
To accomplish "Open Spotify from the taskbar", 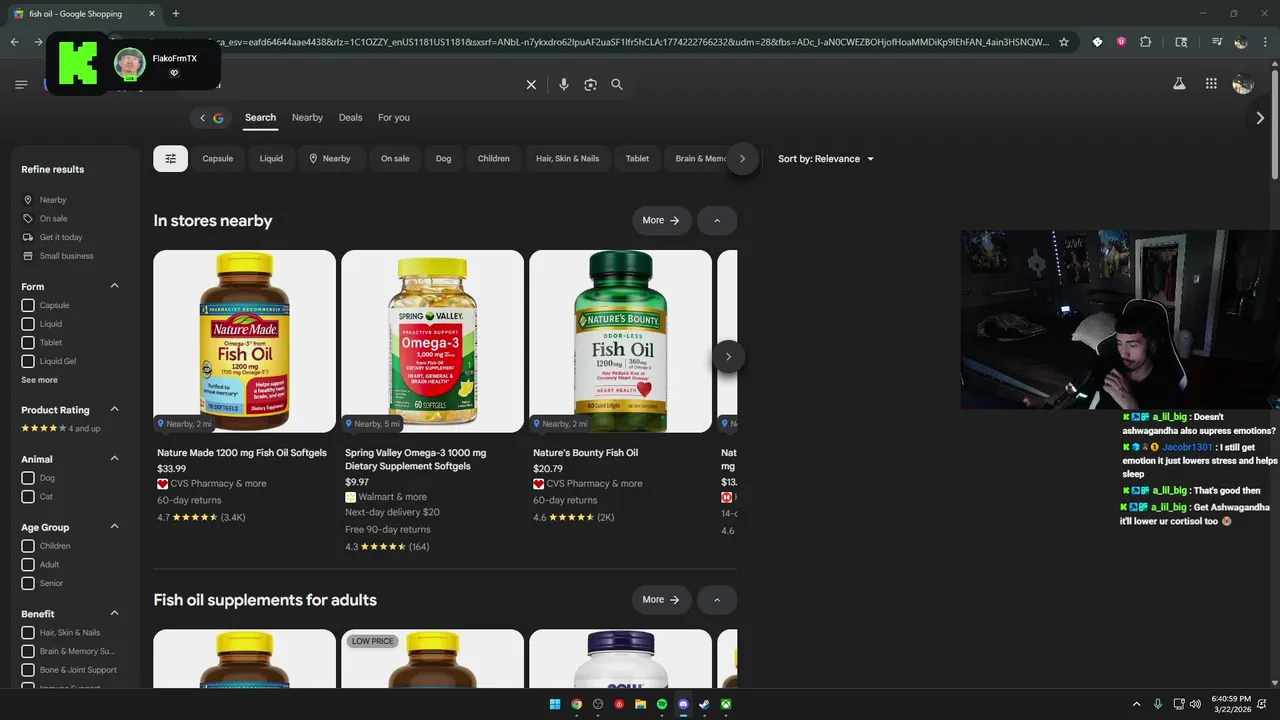I will pyautogui.click(x=662, y=704).
